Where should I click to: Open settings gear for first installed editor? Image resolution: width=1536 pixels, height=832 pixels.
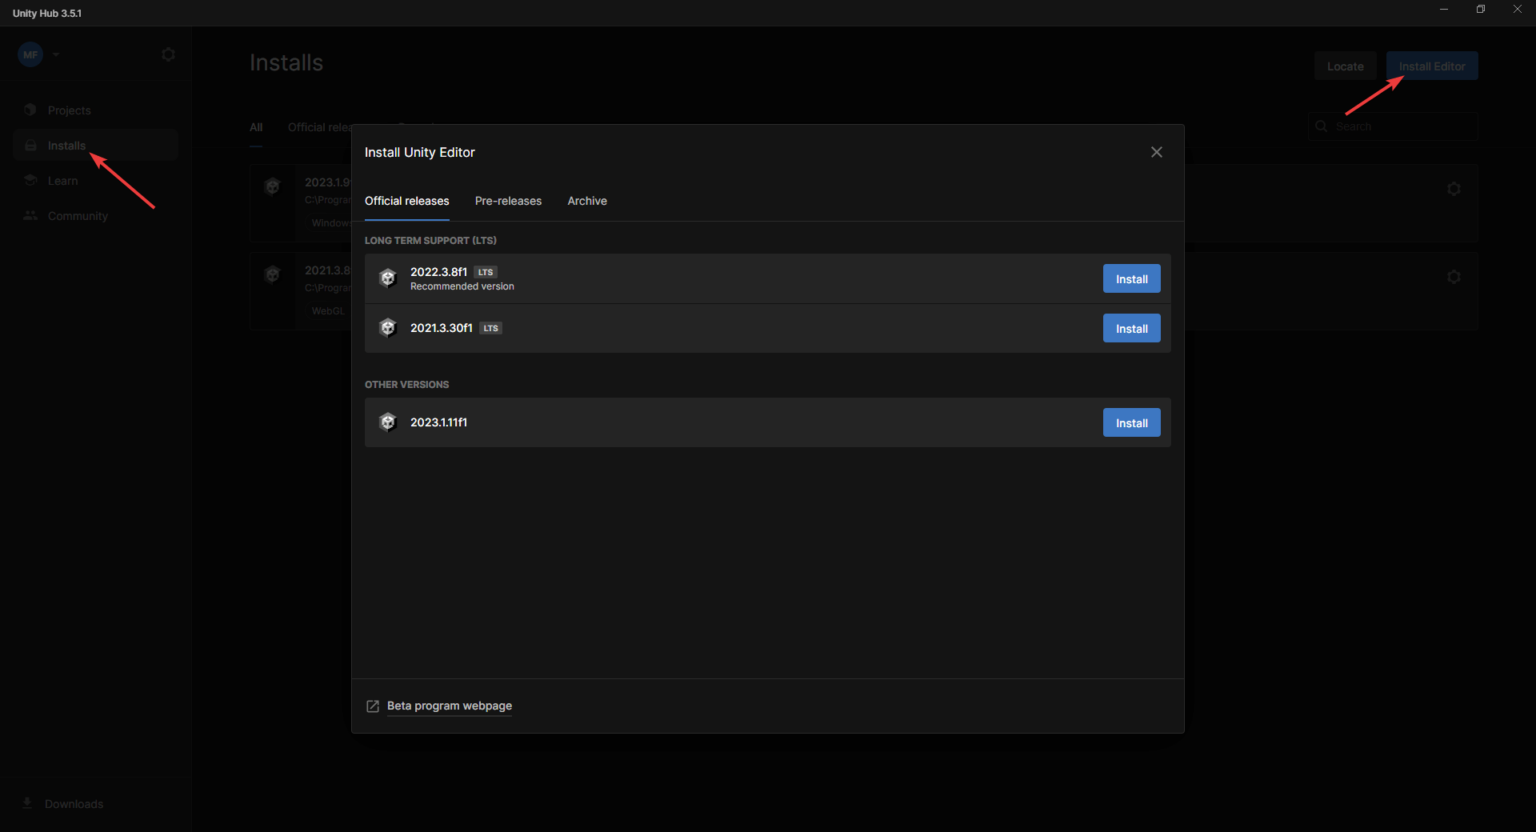pos(1453,189)
